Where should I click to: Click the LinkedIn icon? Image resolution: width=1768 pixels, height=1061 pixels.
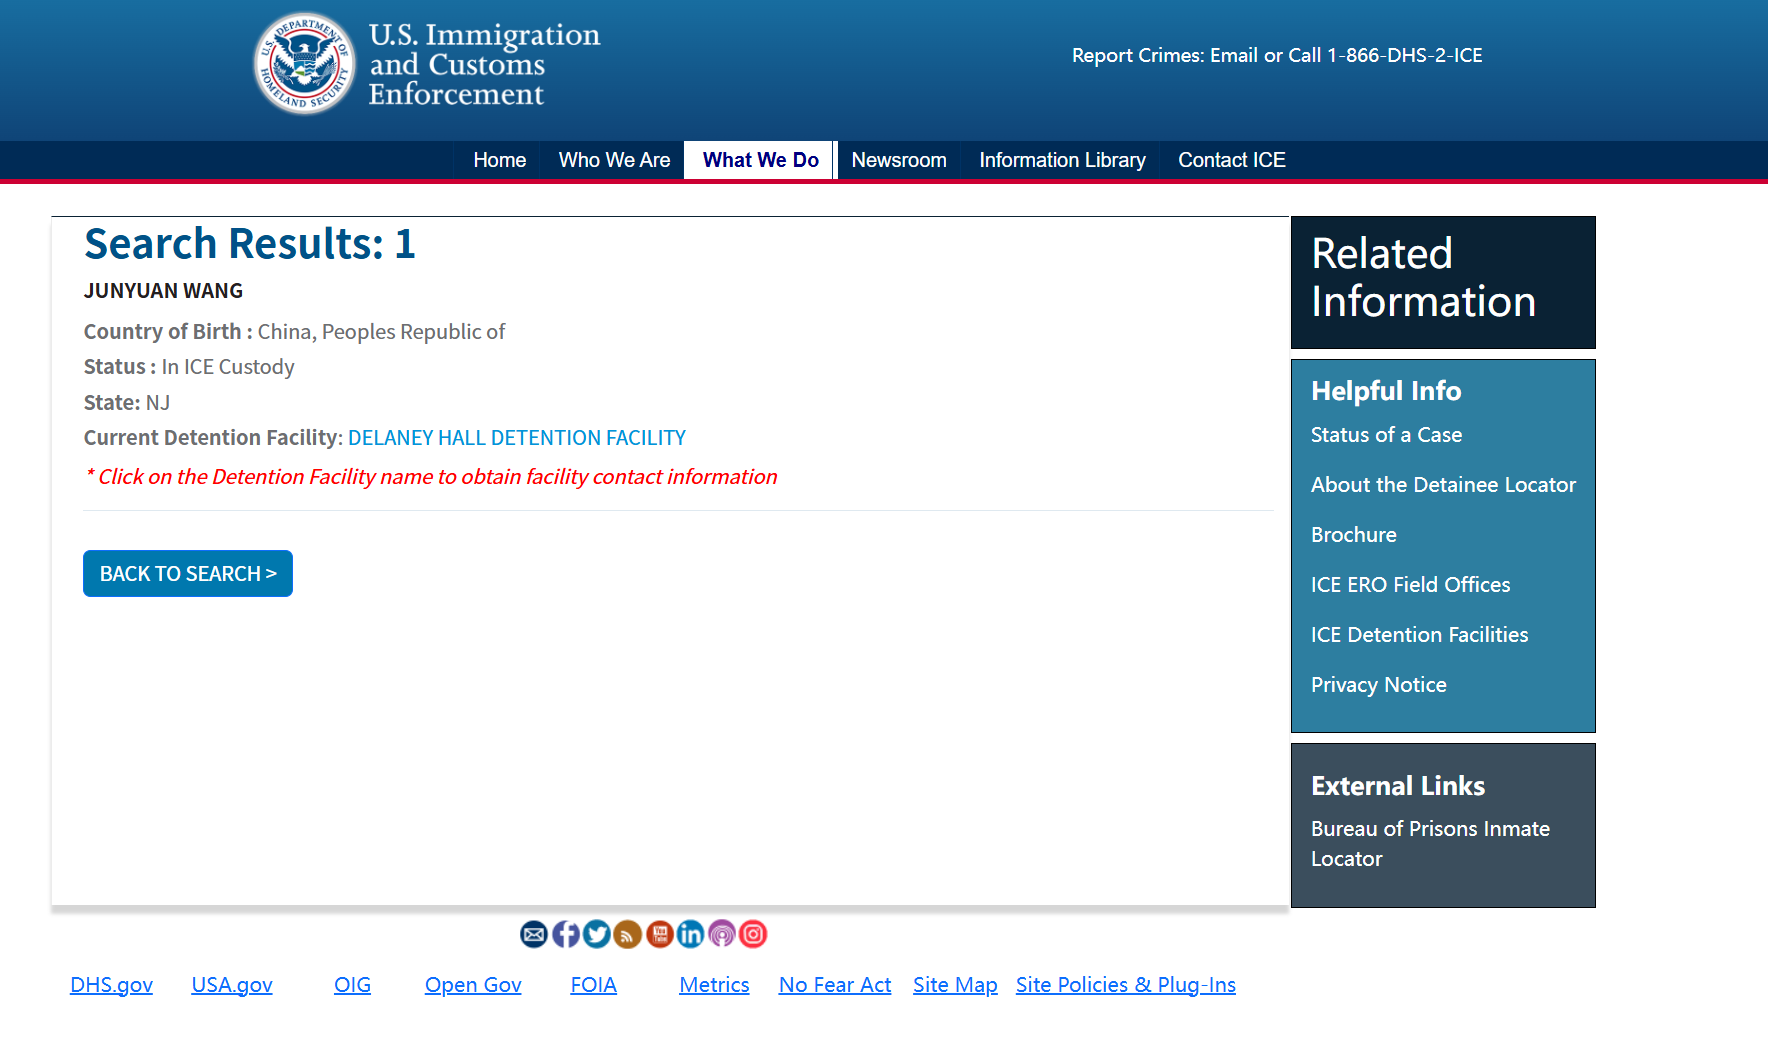click(x=691, y=934)
